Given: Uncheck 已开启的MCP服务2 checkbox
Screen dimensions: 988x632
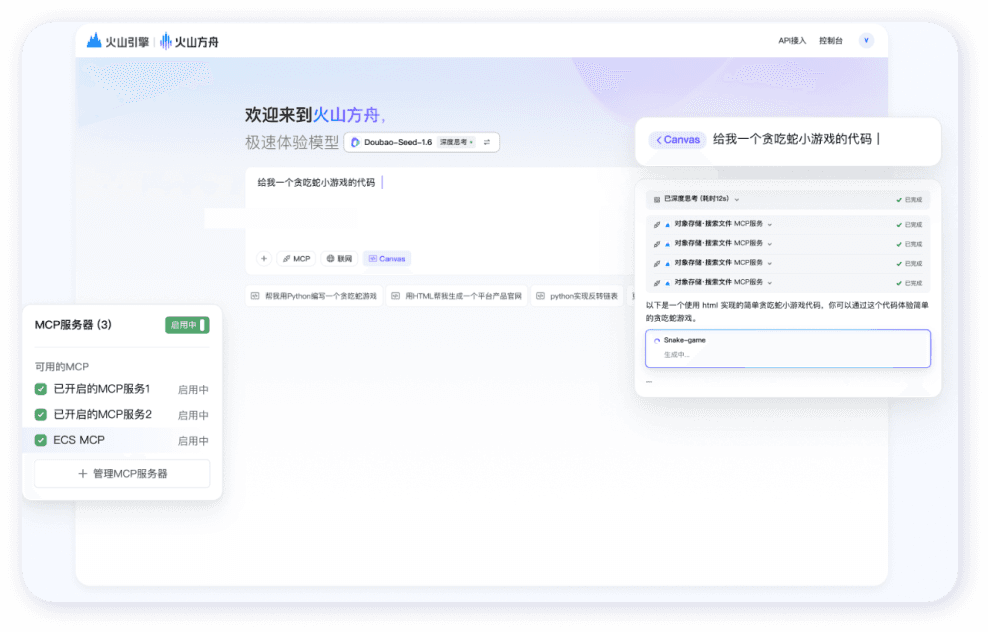Looking at the screenshot, I should point(41,414).
